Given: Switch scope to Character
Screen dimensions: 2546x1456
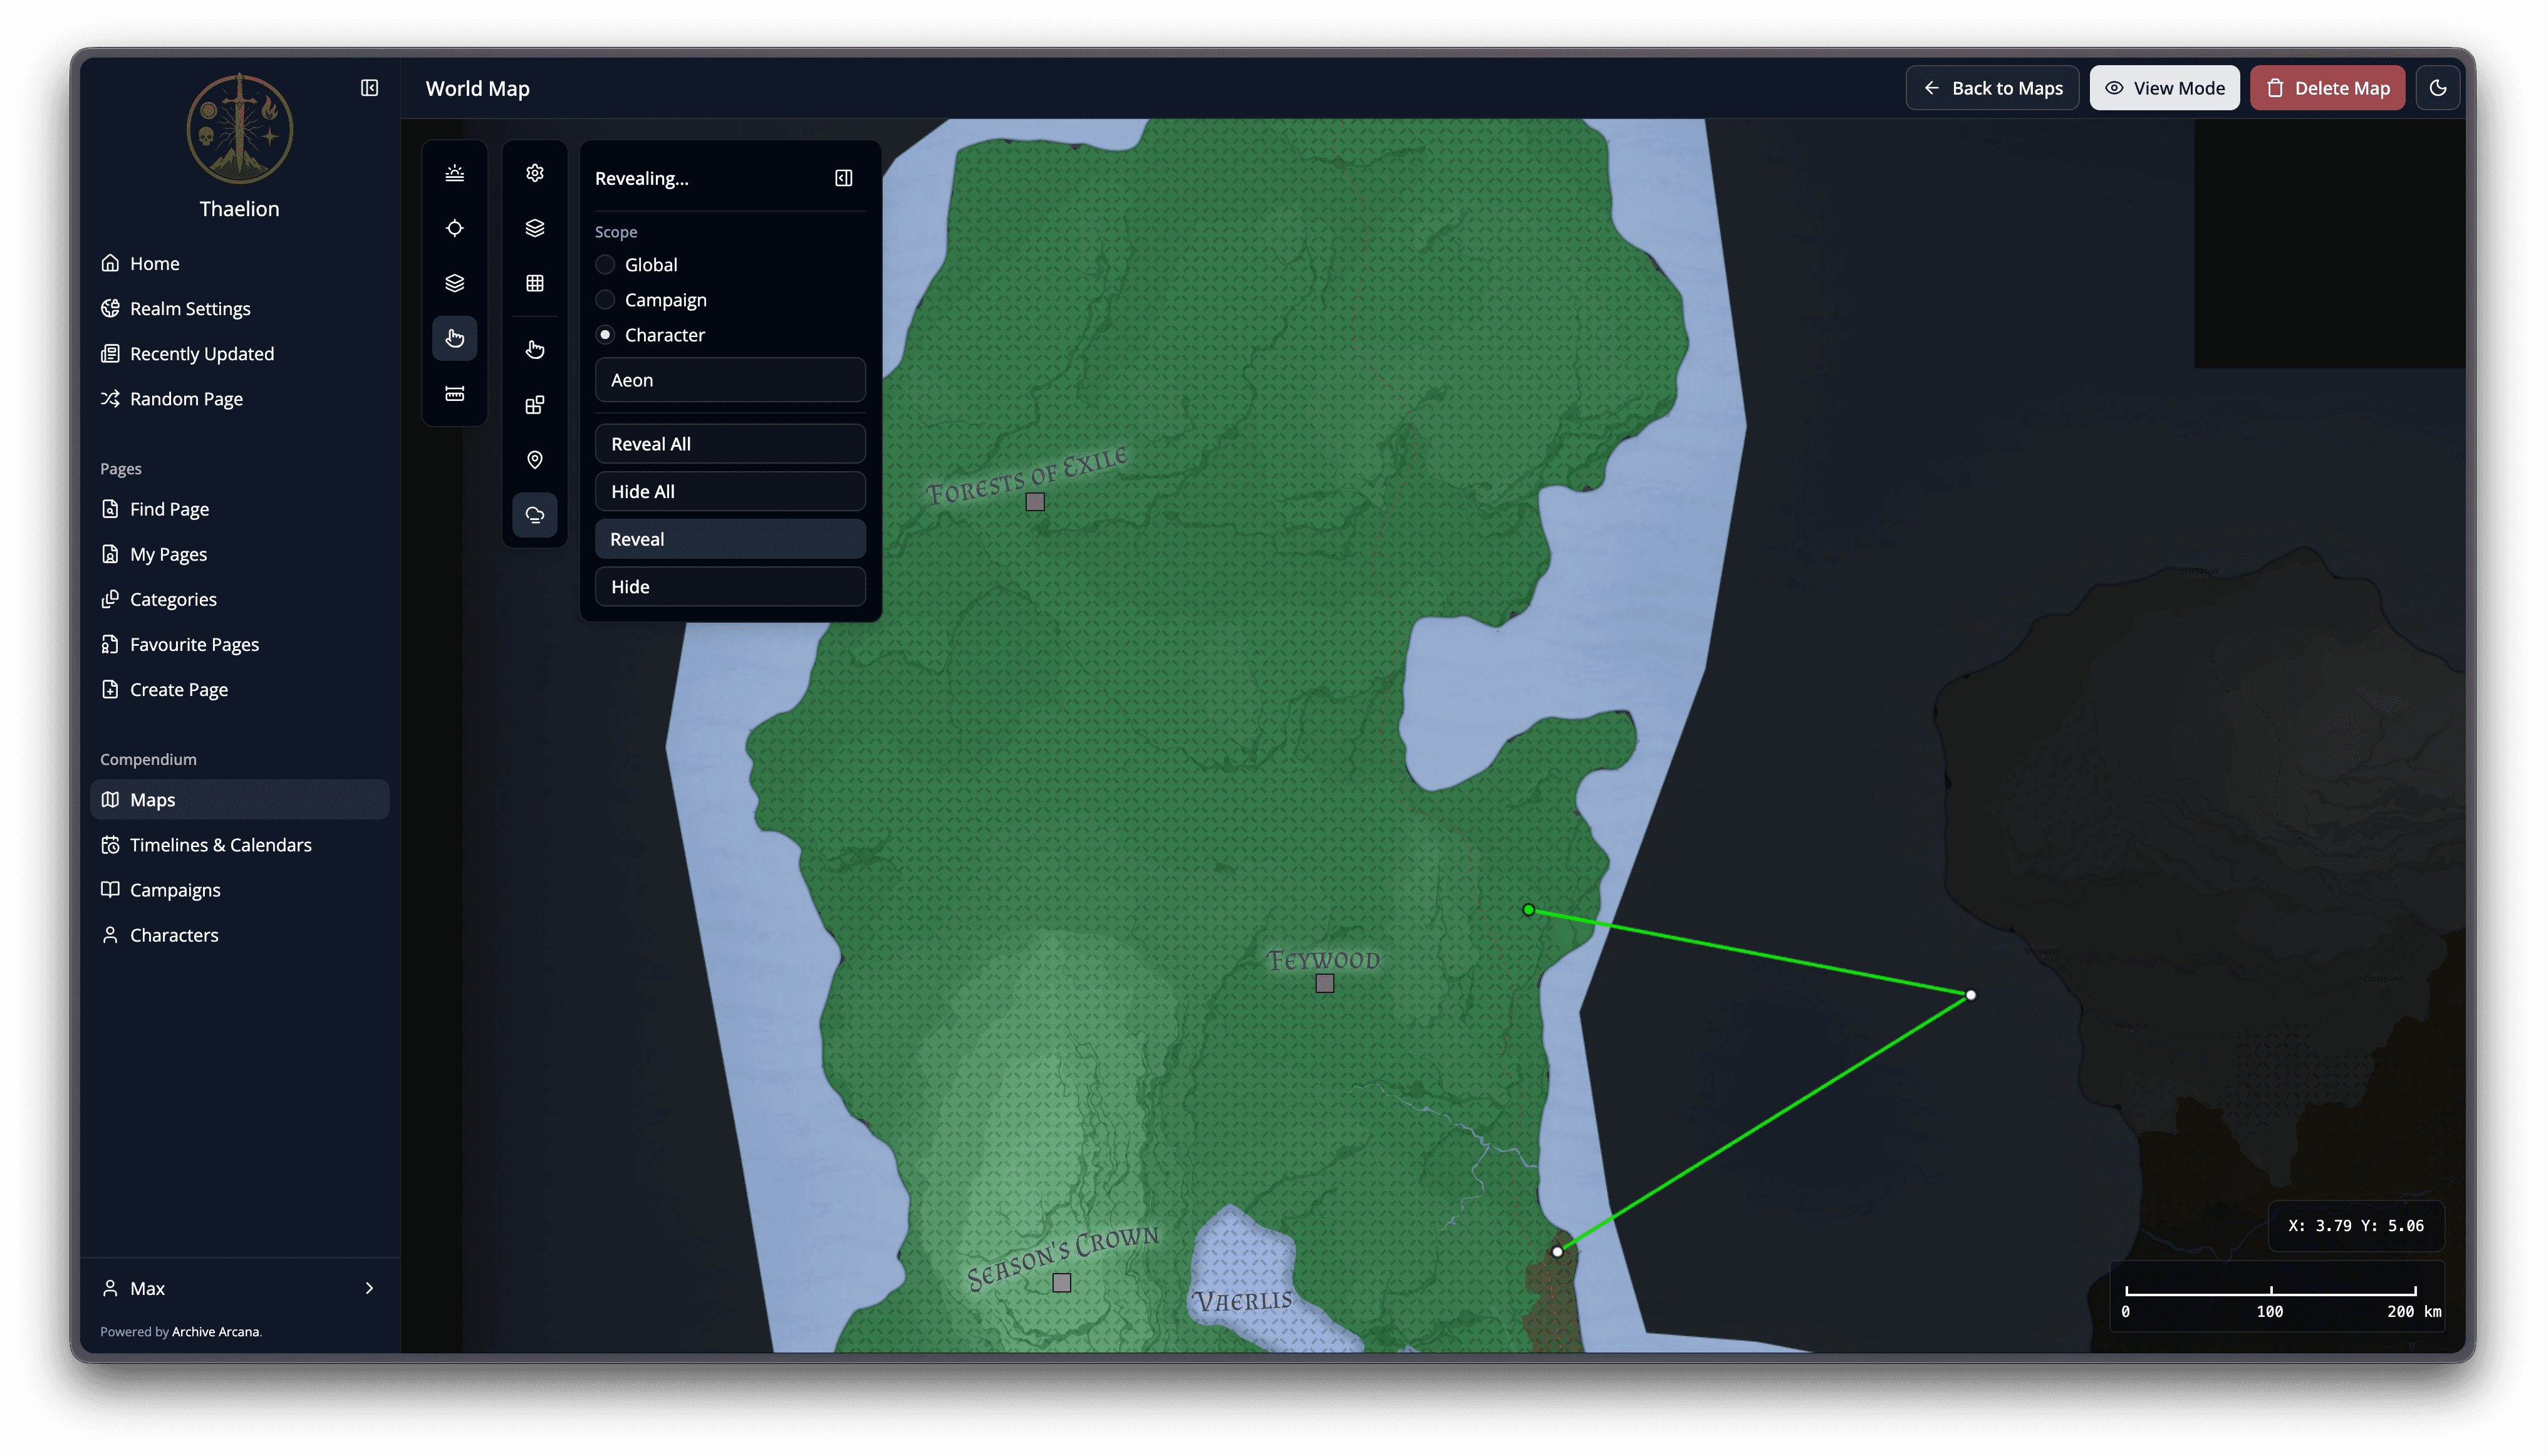Looking at the screenshot, I should click(x=605, y=334).
